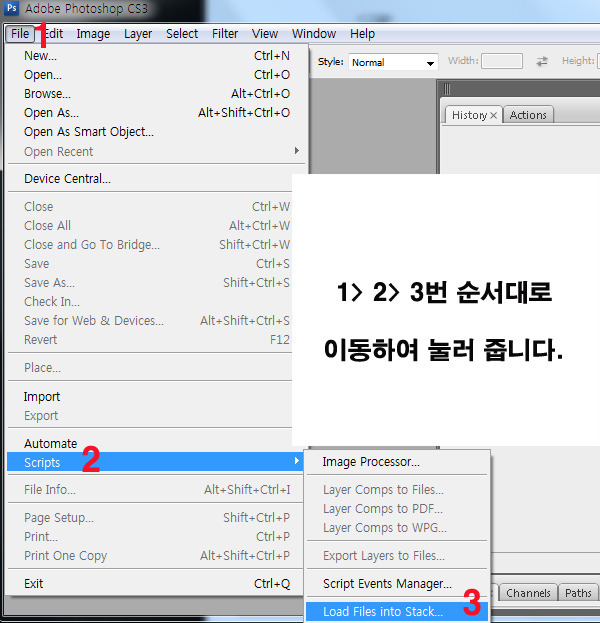Click Layer Comps to WPG...
Viewport: 600px width, 623px height.
(x=397, y=528)
